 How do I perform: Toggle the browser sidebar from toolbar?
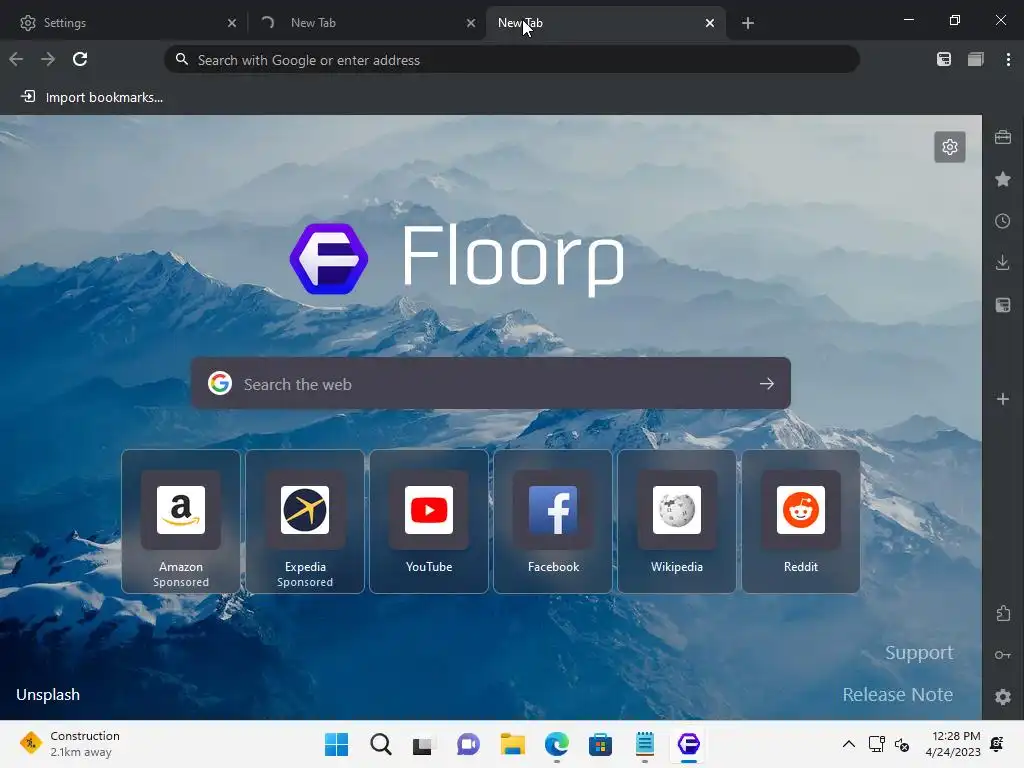click(944, 59)
